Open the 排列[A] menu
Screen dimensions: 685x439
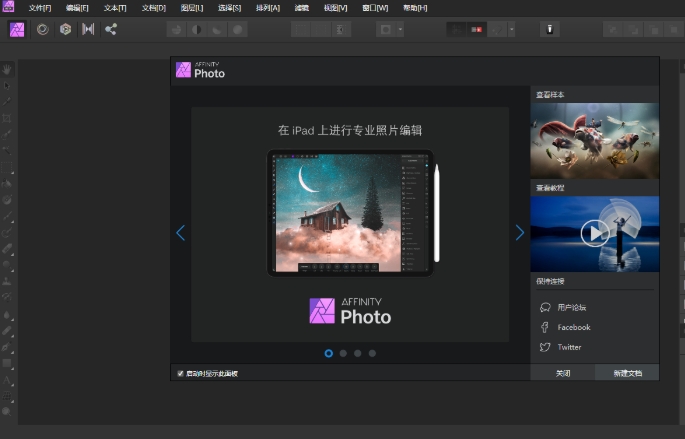coord(268,8)
